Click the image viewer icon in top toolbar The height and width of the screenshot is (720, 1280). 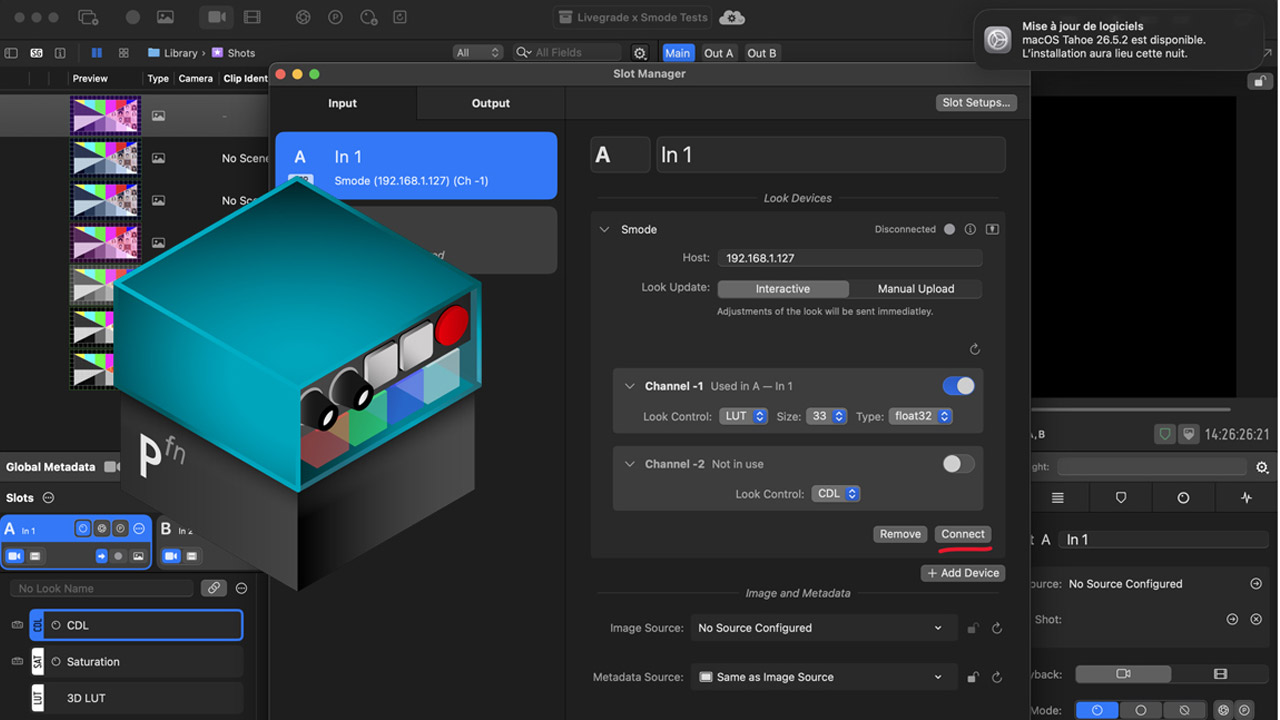tap(165, 17)
